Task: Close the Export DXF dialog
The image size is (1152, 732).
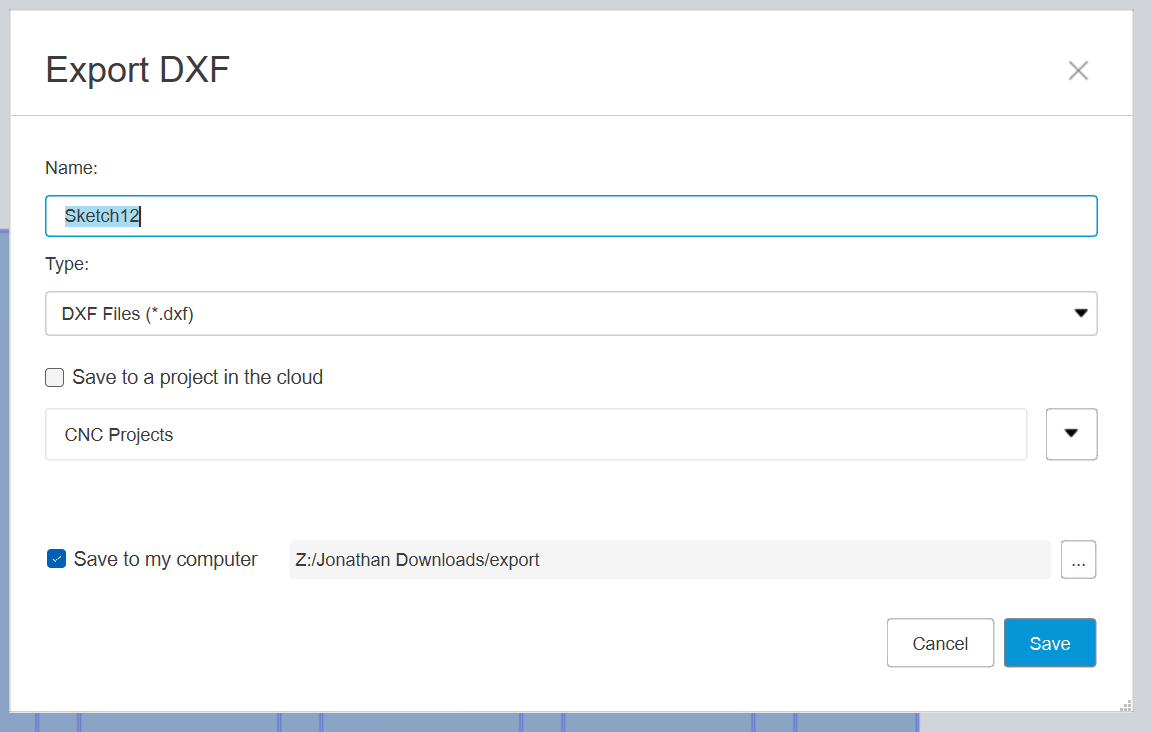Action: coord(1077,71)
